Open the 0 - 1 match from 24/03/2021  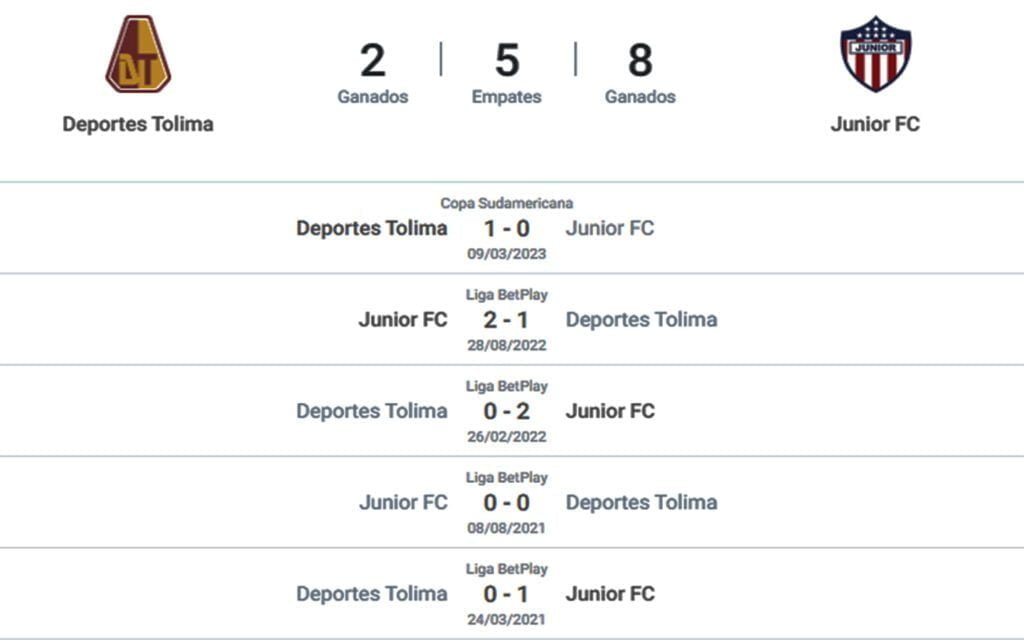click(x=507, y=594)
